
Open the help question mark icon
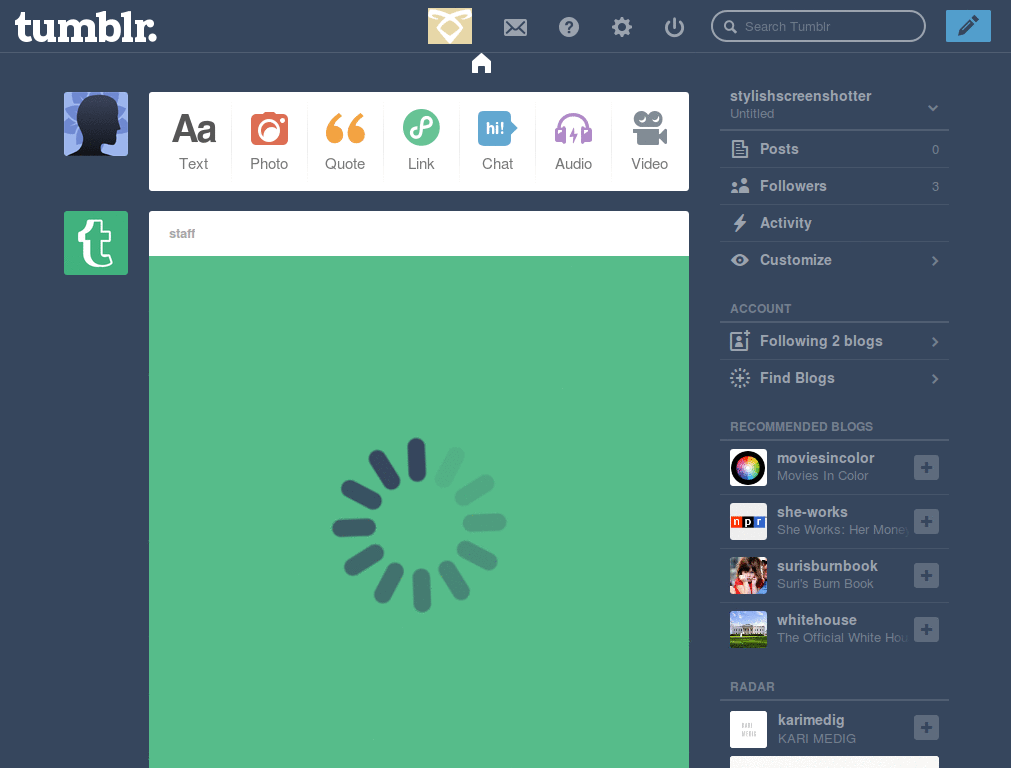pos(569,27)
